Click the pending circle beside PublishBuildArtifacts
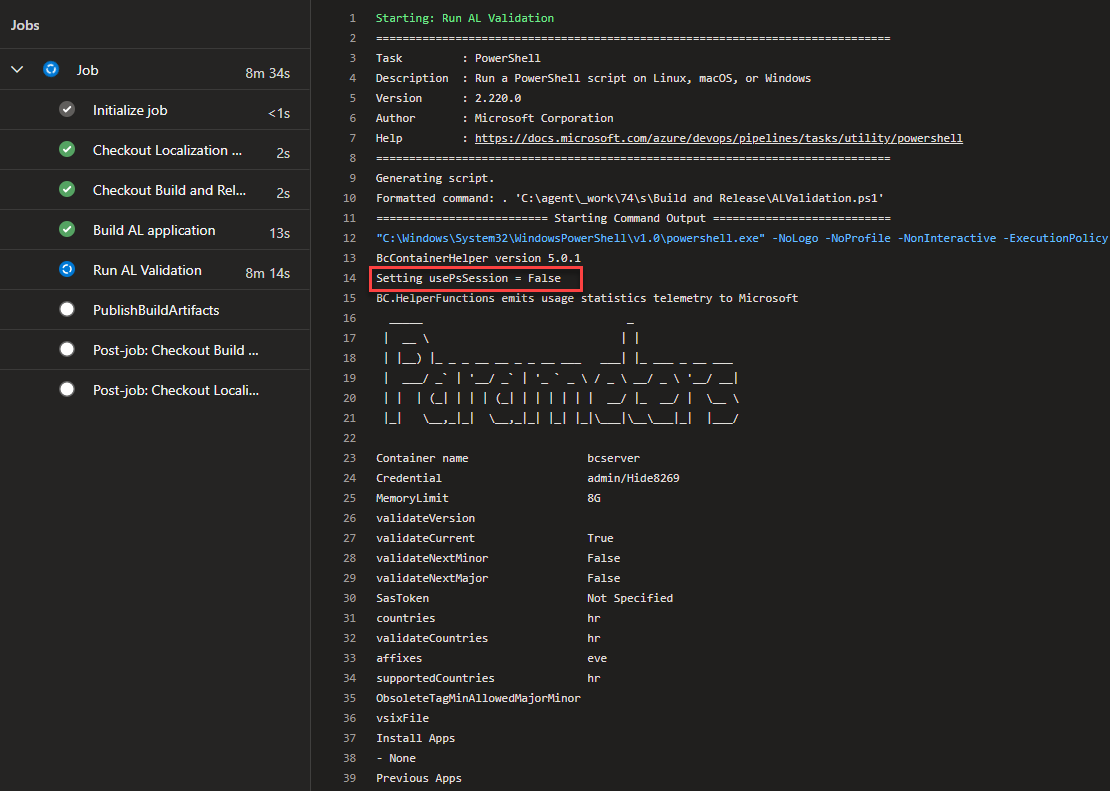Screen dimensions: 1110x791 (x=67, y=310)
